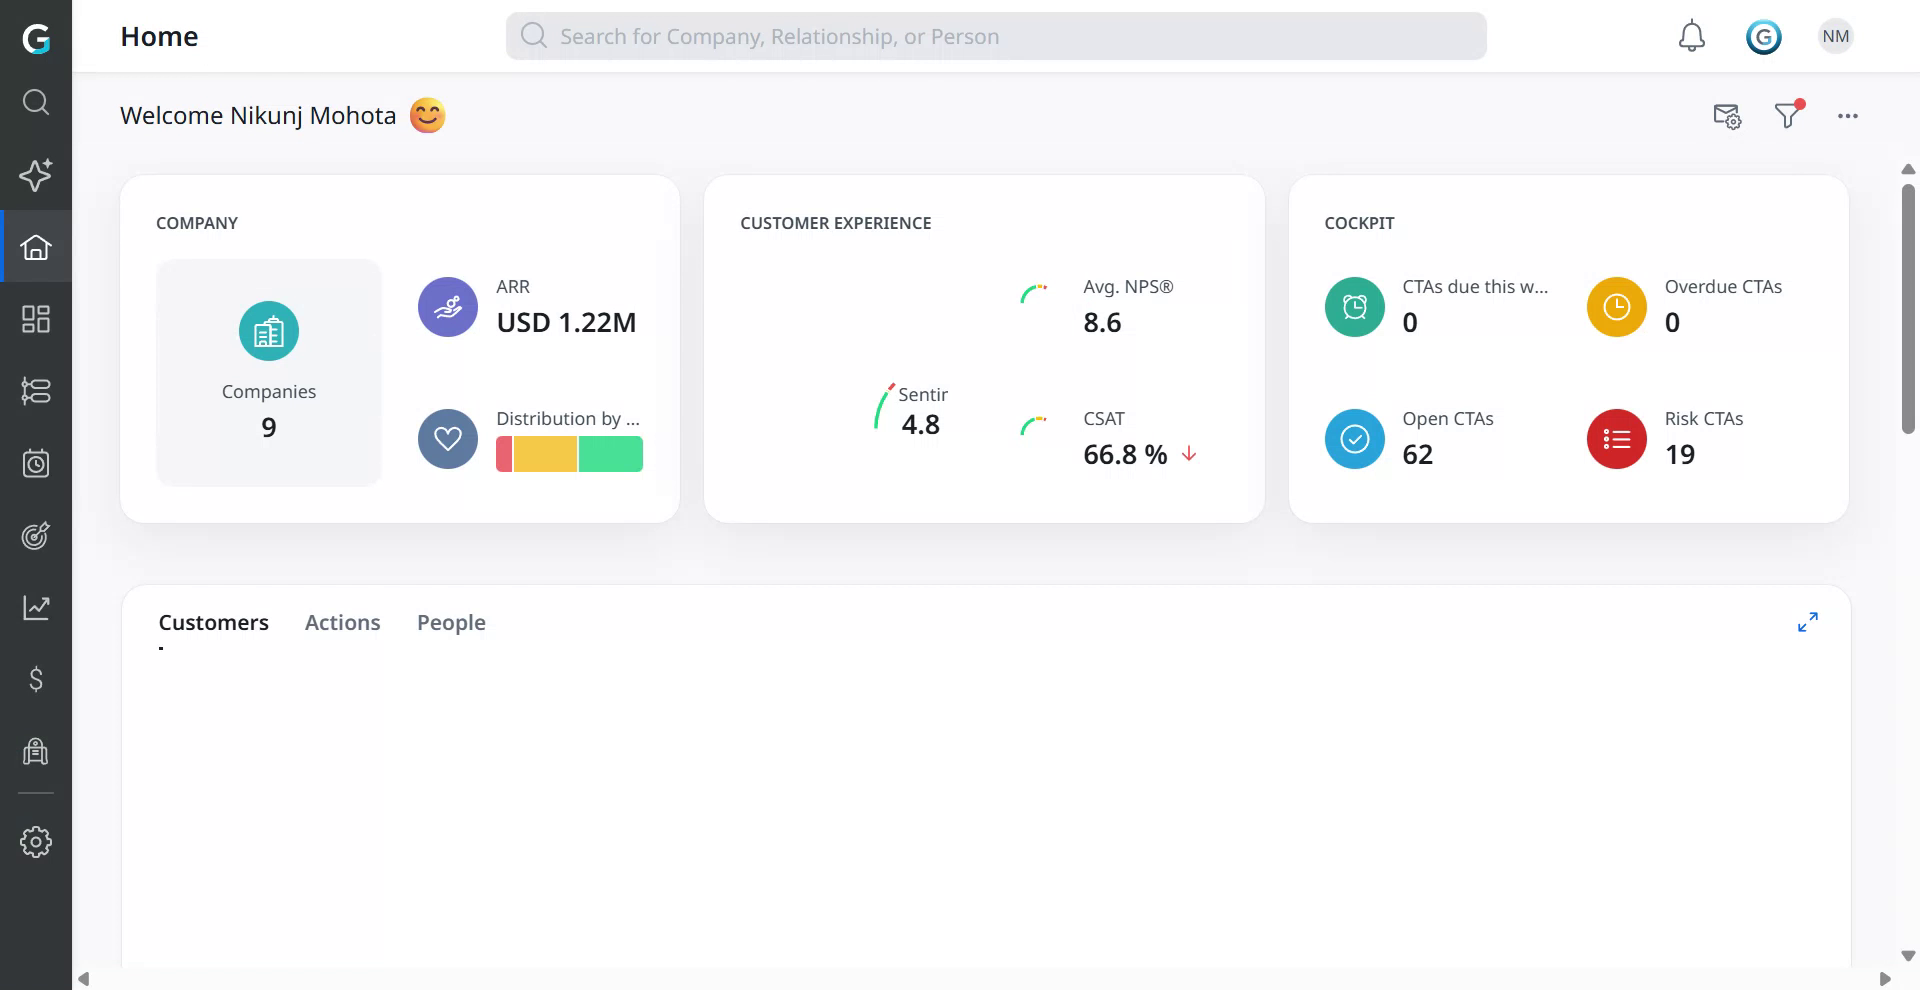Click the sparkle AI assistant sidebar icon
Image resolution: width=1920 pixels, height=990 pixels.
pos(36,175)
